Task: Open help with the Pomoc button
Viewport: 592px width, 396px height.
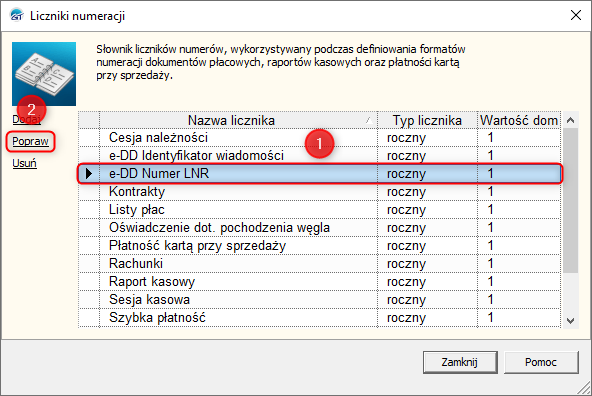Action: (541, 362)
